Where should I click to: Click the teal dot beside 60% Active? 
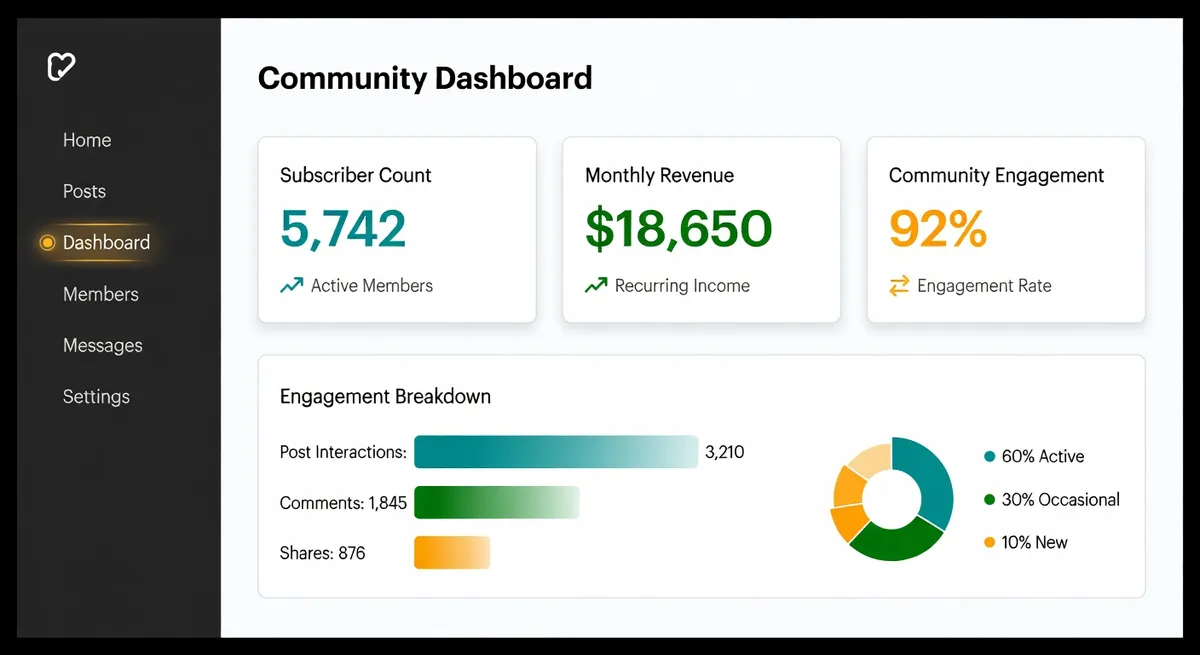pyautogui.click(x=990, y=456)
